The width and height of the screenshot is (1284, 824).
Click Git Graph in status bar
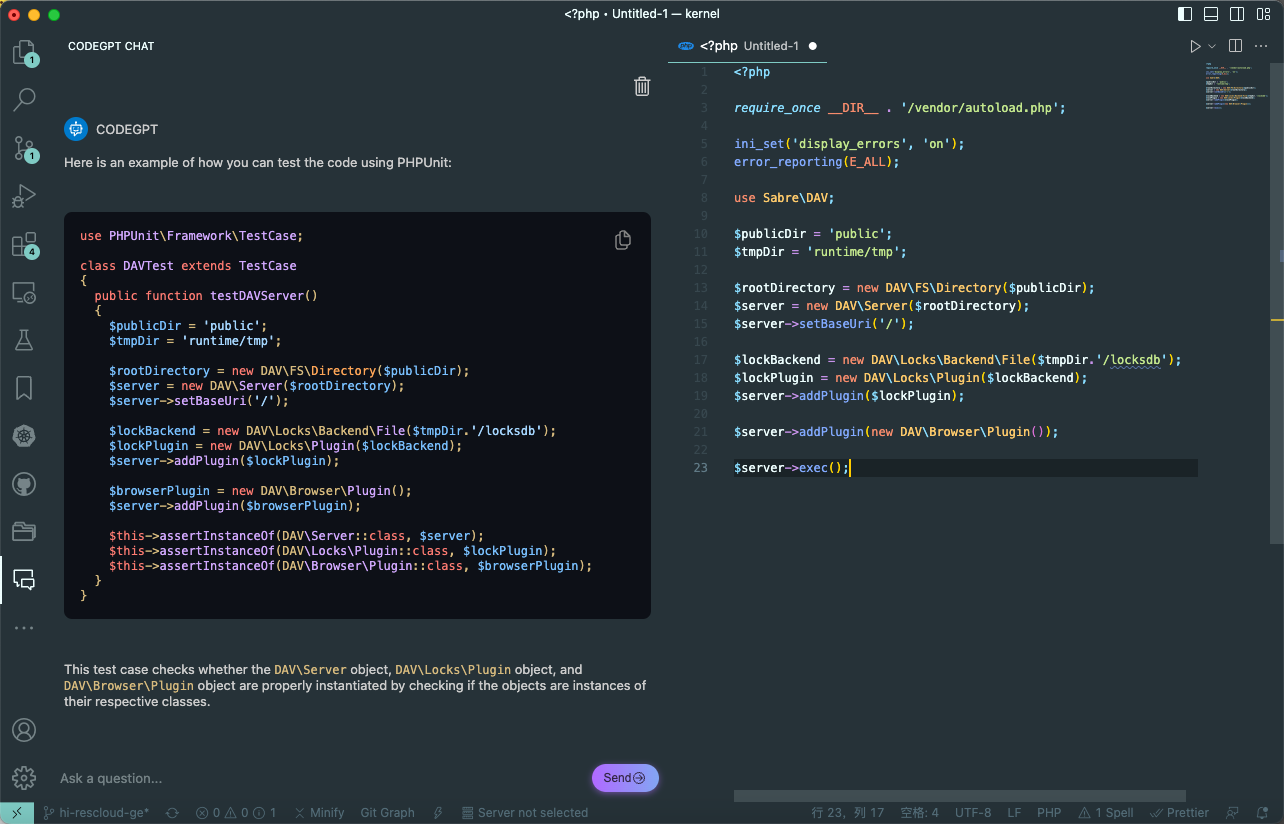click(387, 813)
